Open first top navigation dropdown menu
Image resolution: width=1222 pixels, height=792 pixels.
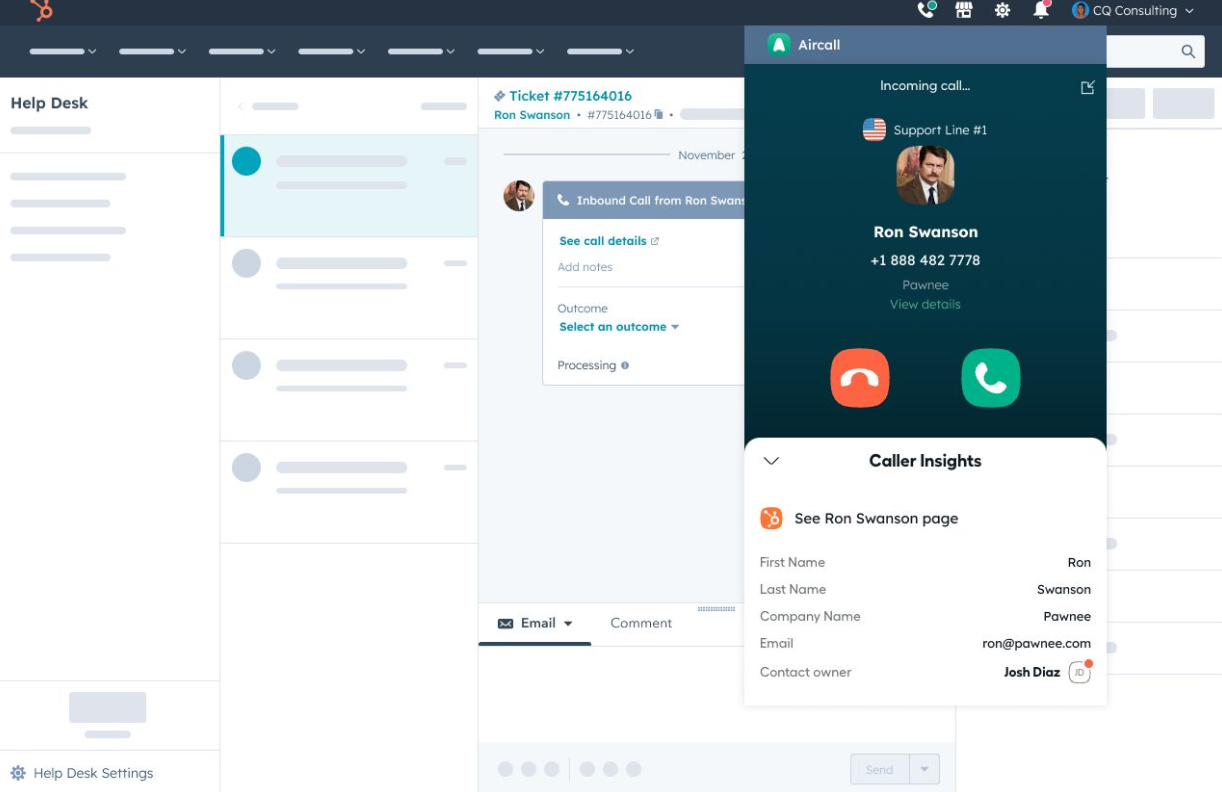(x=63, y=51)
